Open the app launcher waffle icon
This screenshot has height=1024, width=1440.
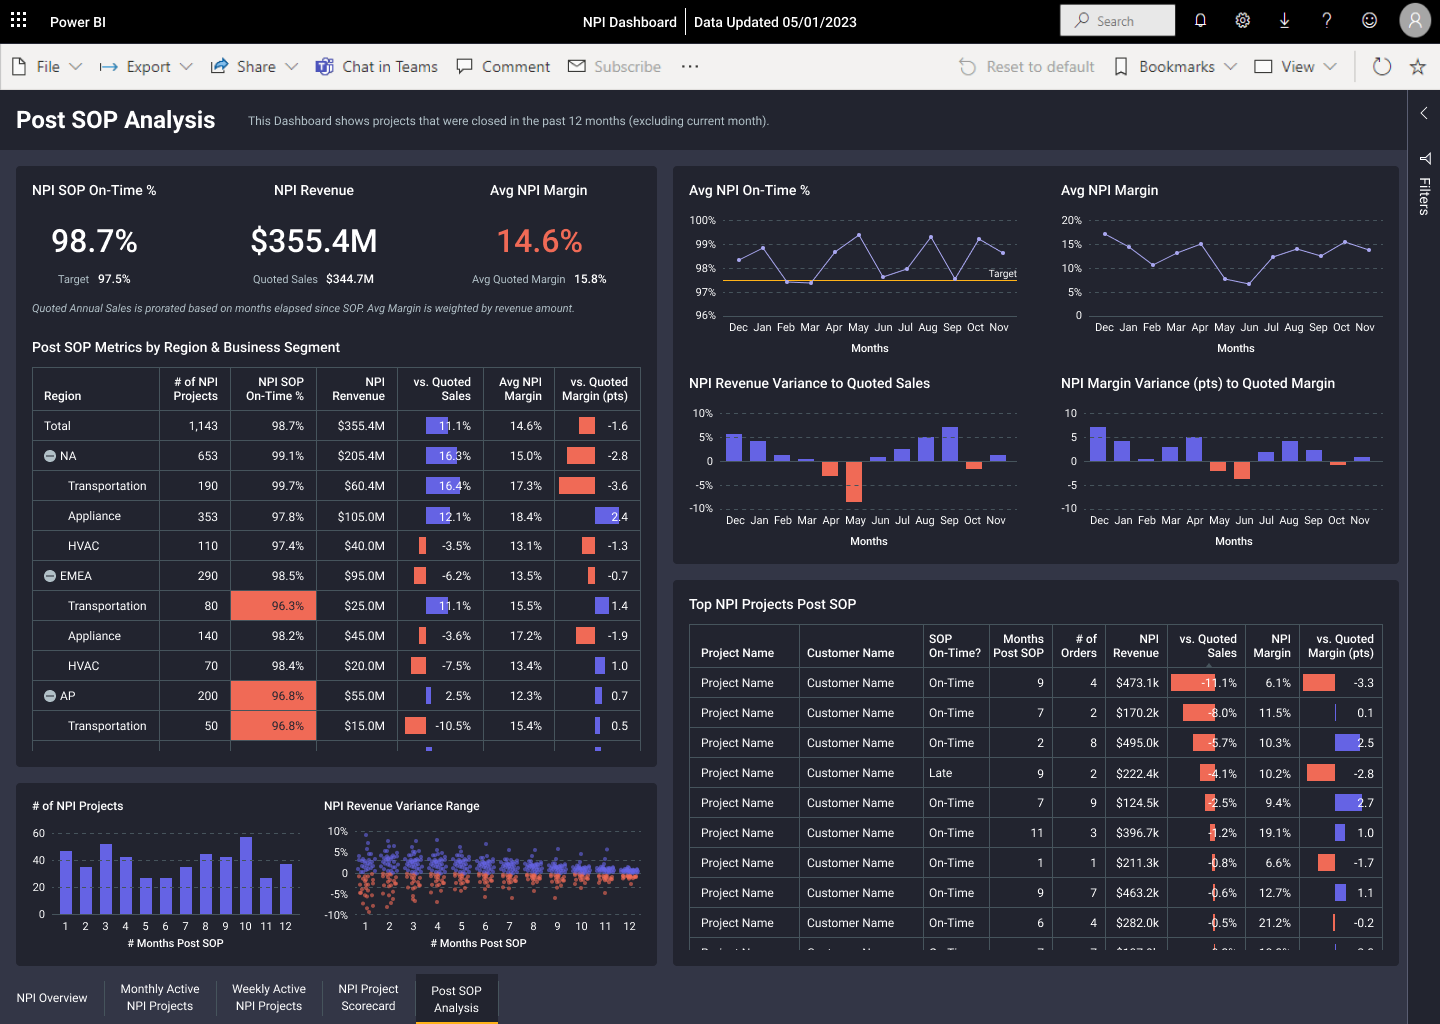pyautogui.click(x=18, y=21)
